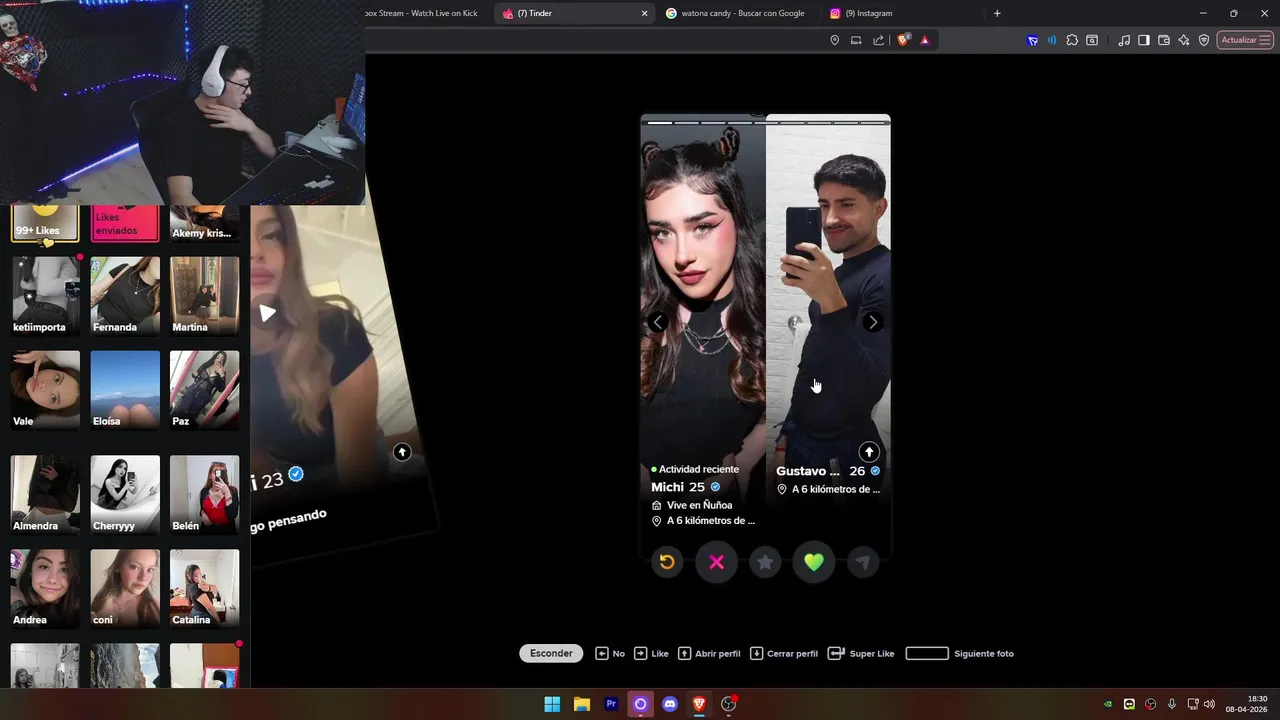Click the location pin icon in address bar
This screenshot has height=720, width=1280.
pyautogui.click(x=835, y=40)
